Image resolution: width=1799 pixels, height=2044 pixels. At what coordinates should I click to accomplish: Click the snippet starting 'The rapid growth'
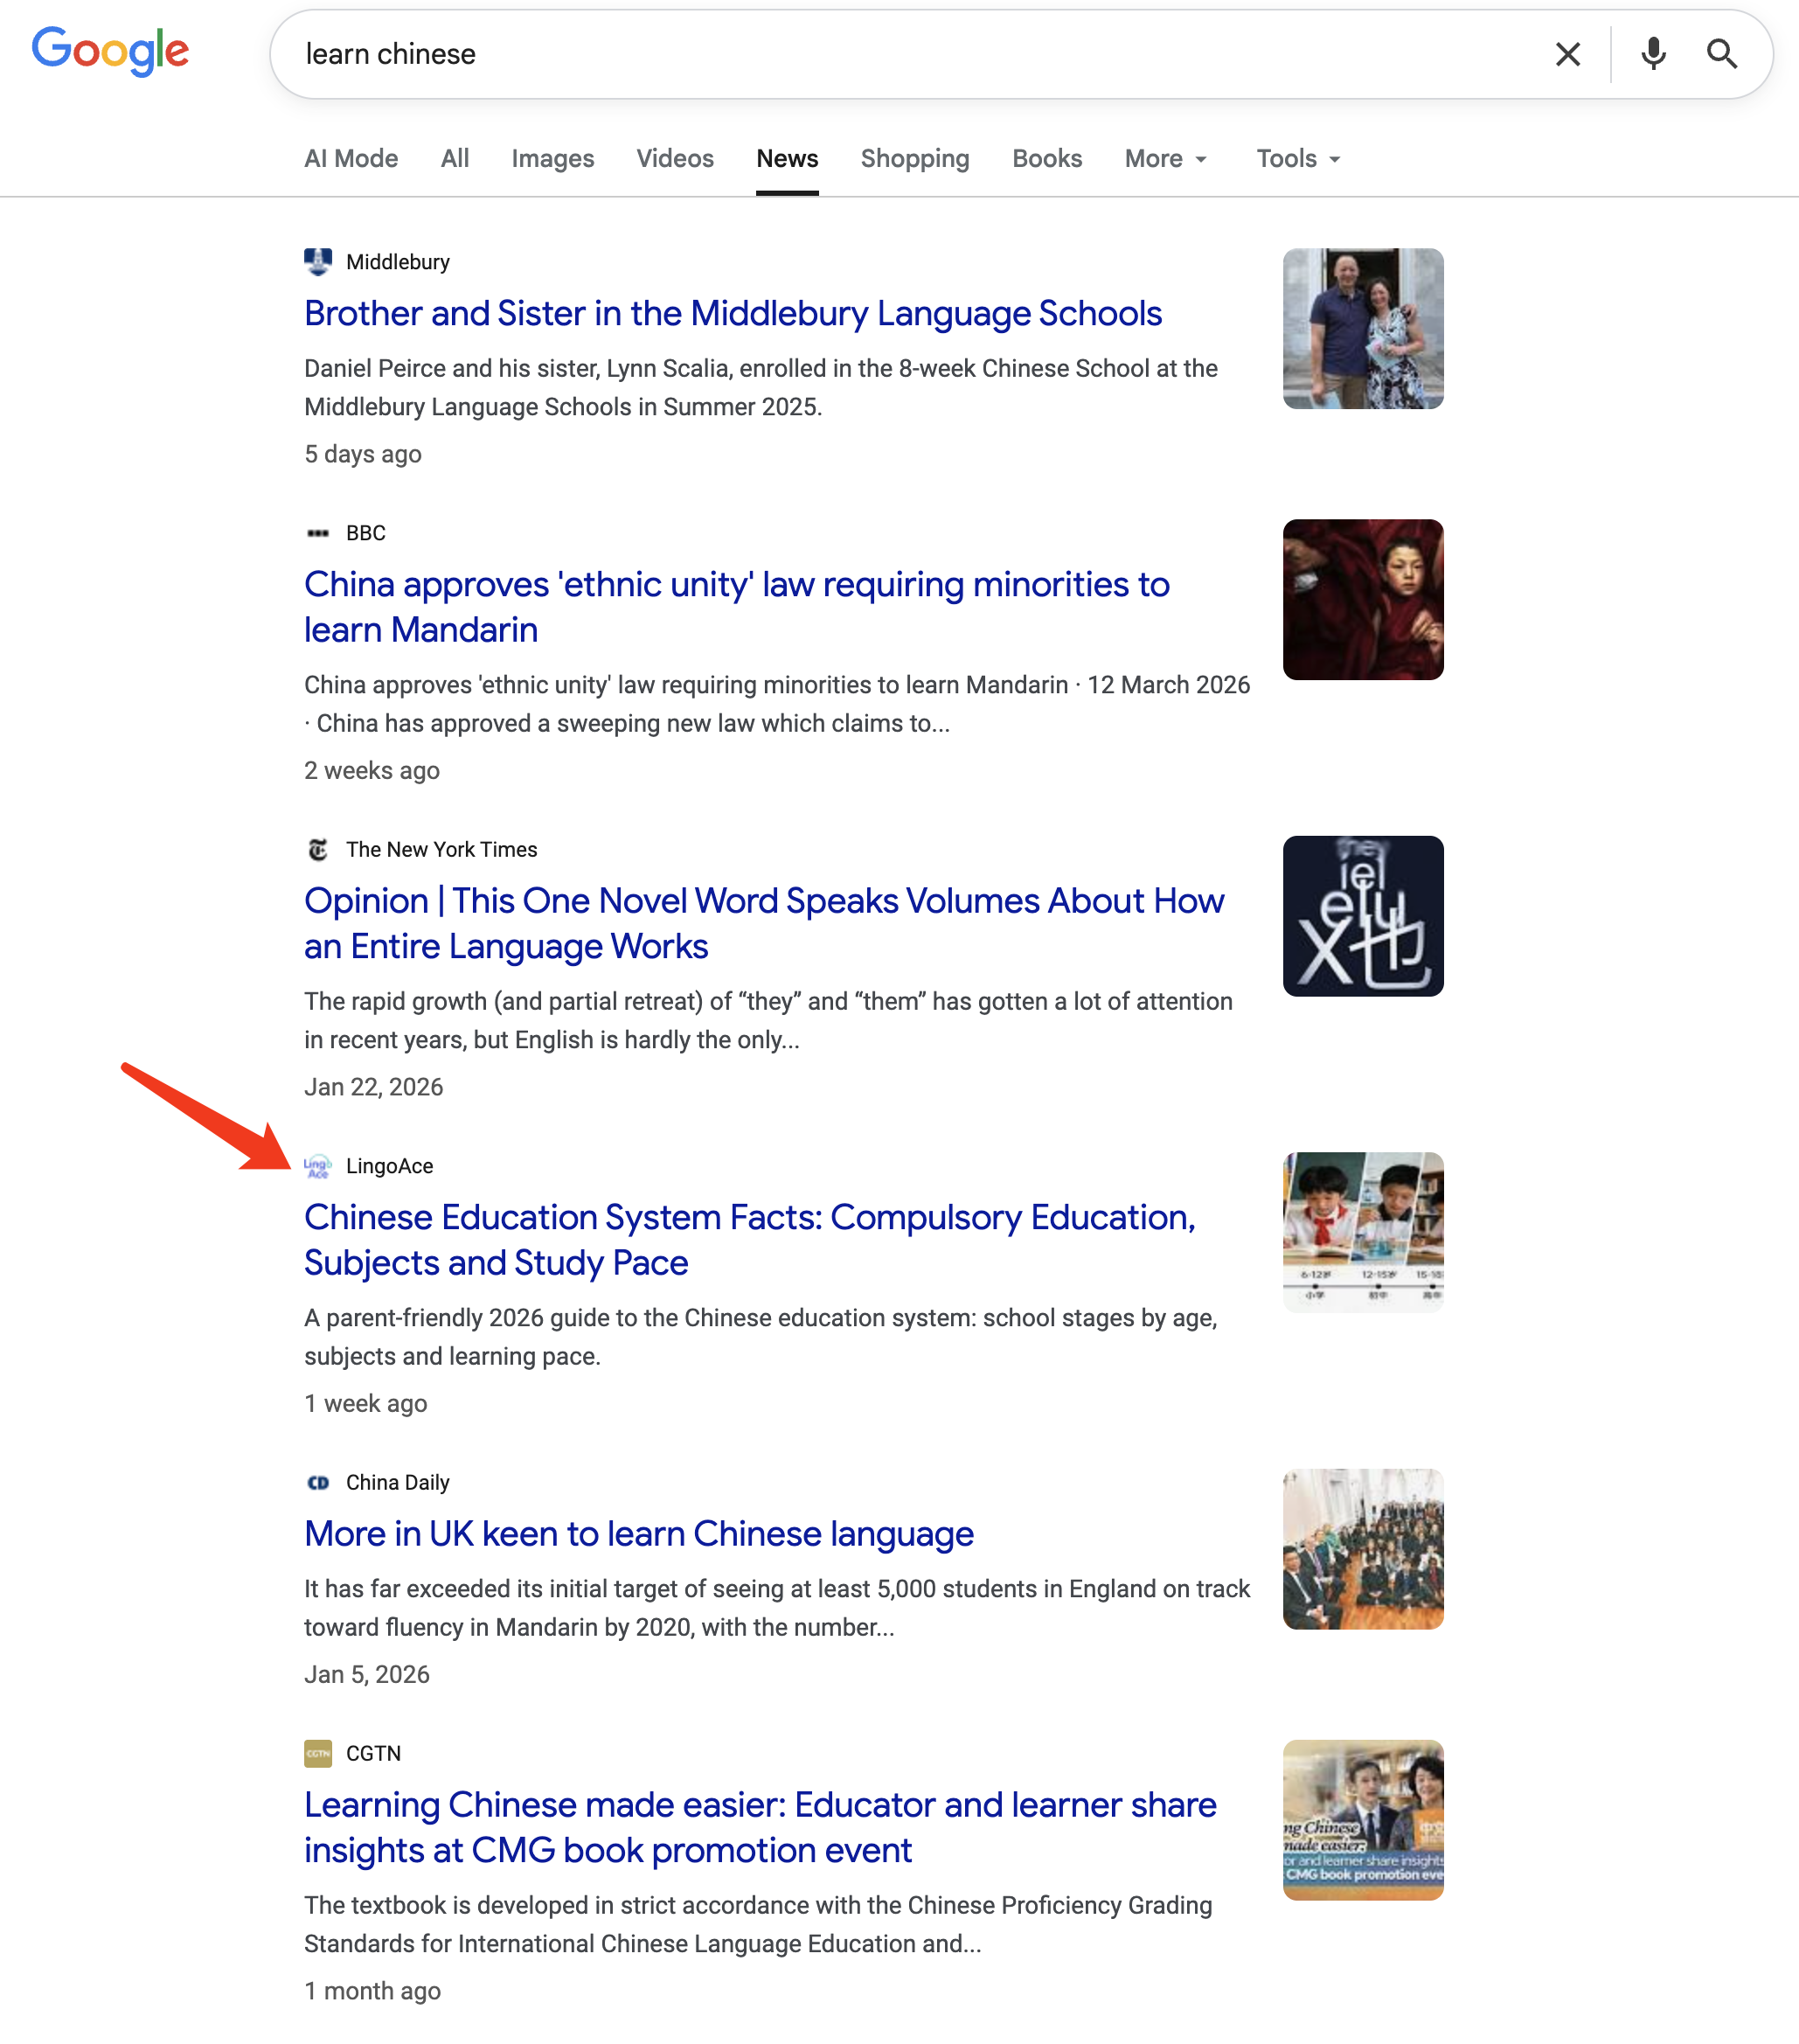coord(768,1021)
